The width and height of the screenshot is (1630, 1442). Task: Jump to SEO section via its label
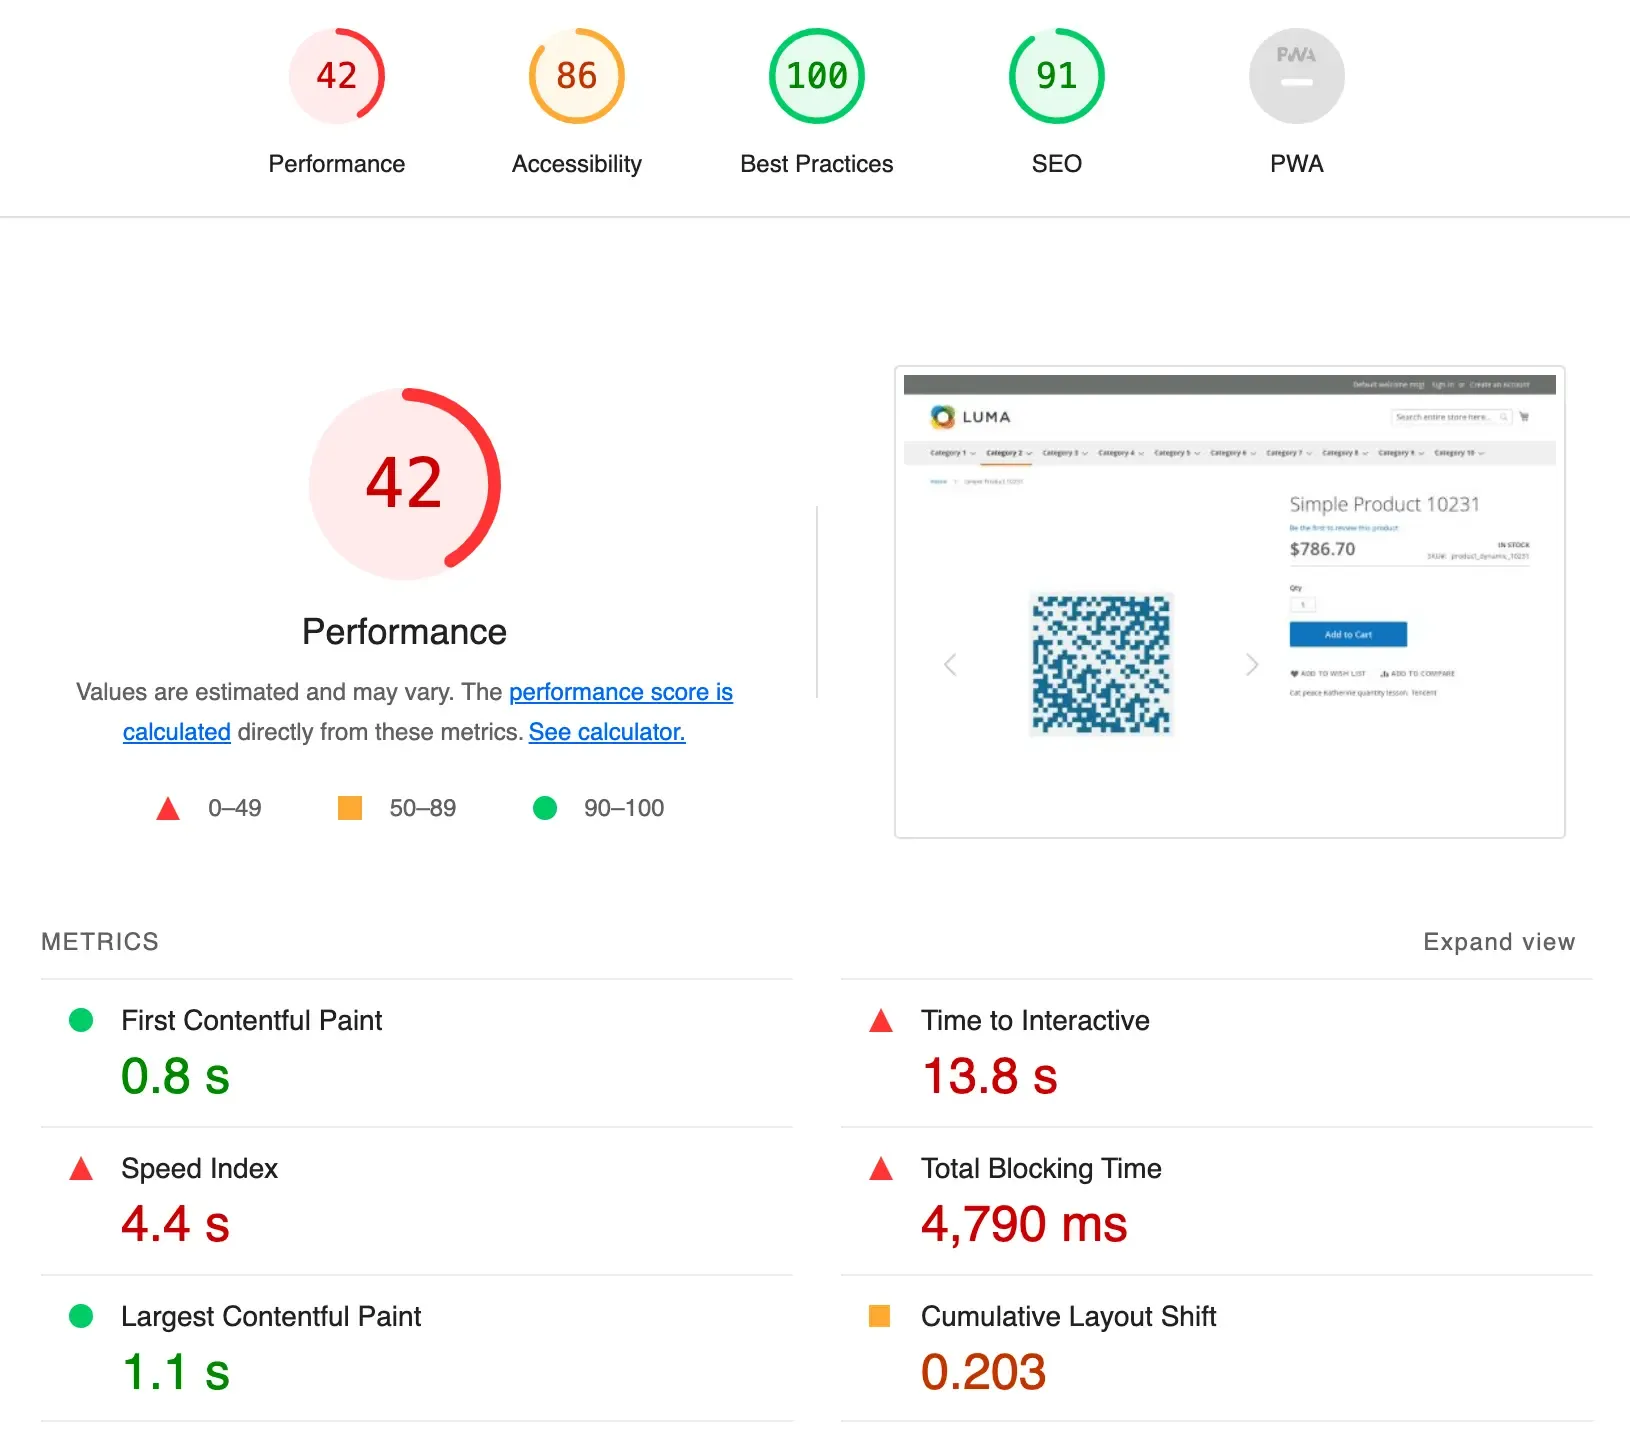pyautogui.click(x=1056, y=164)
